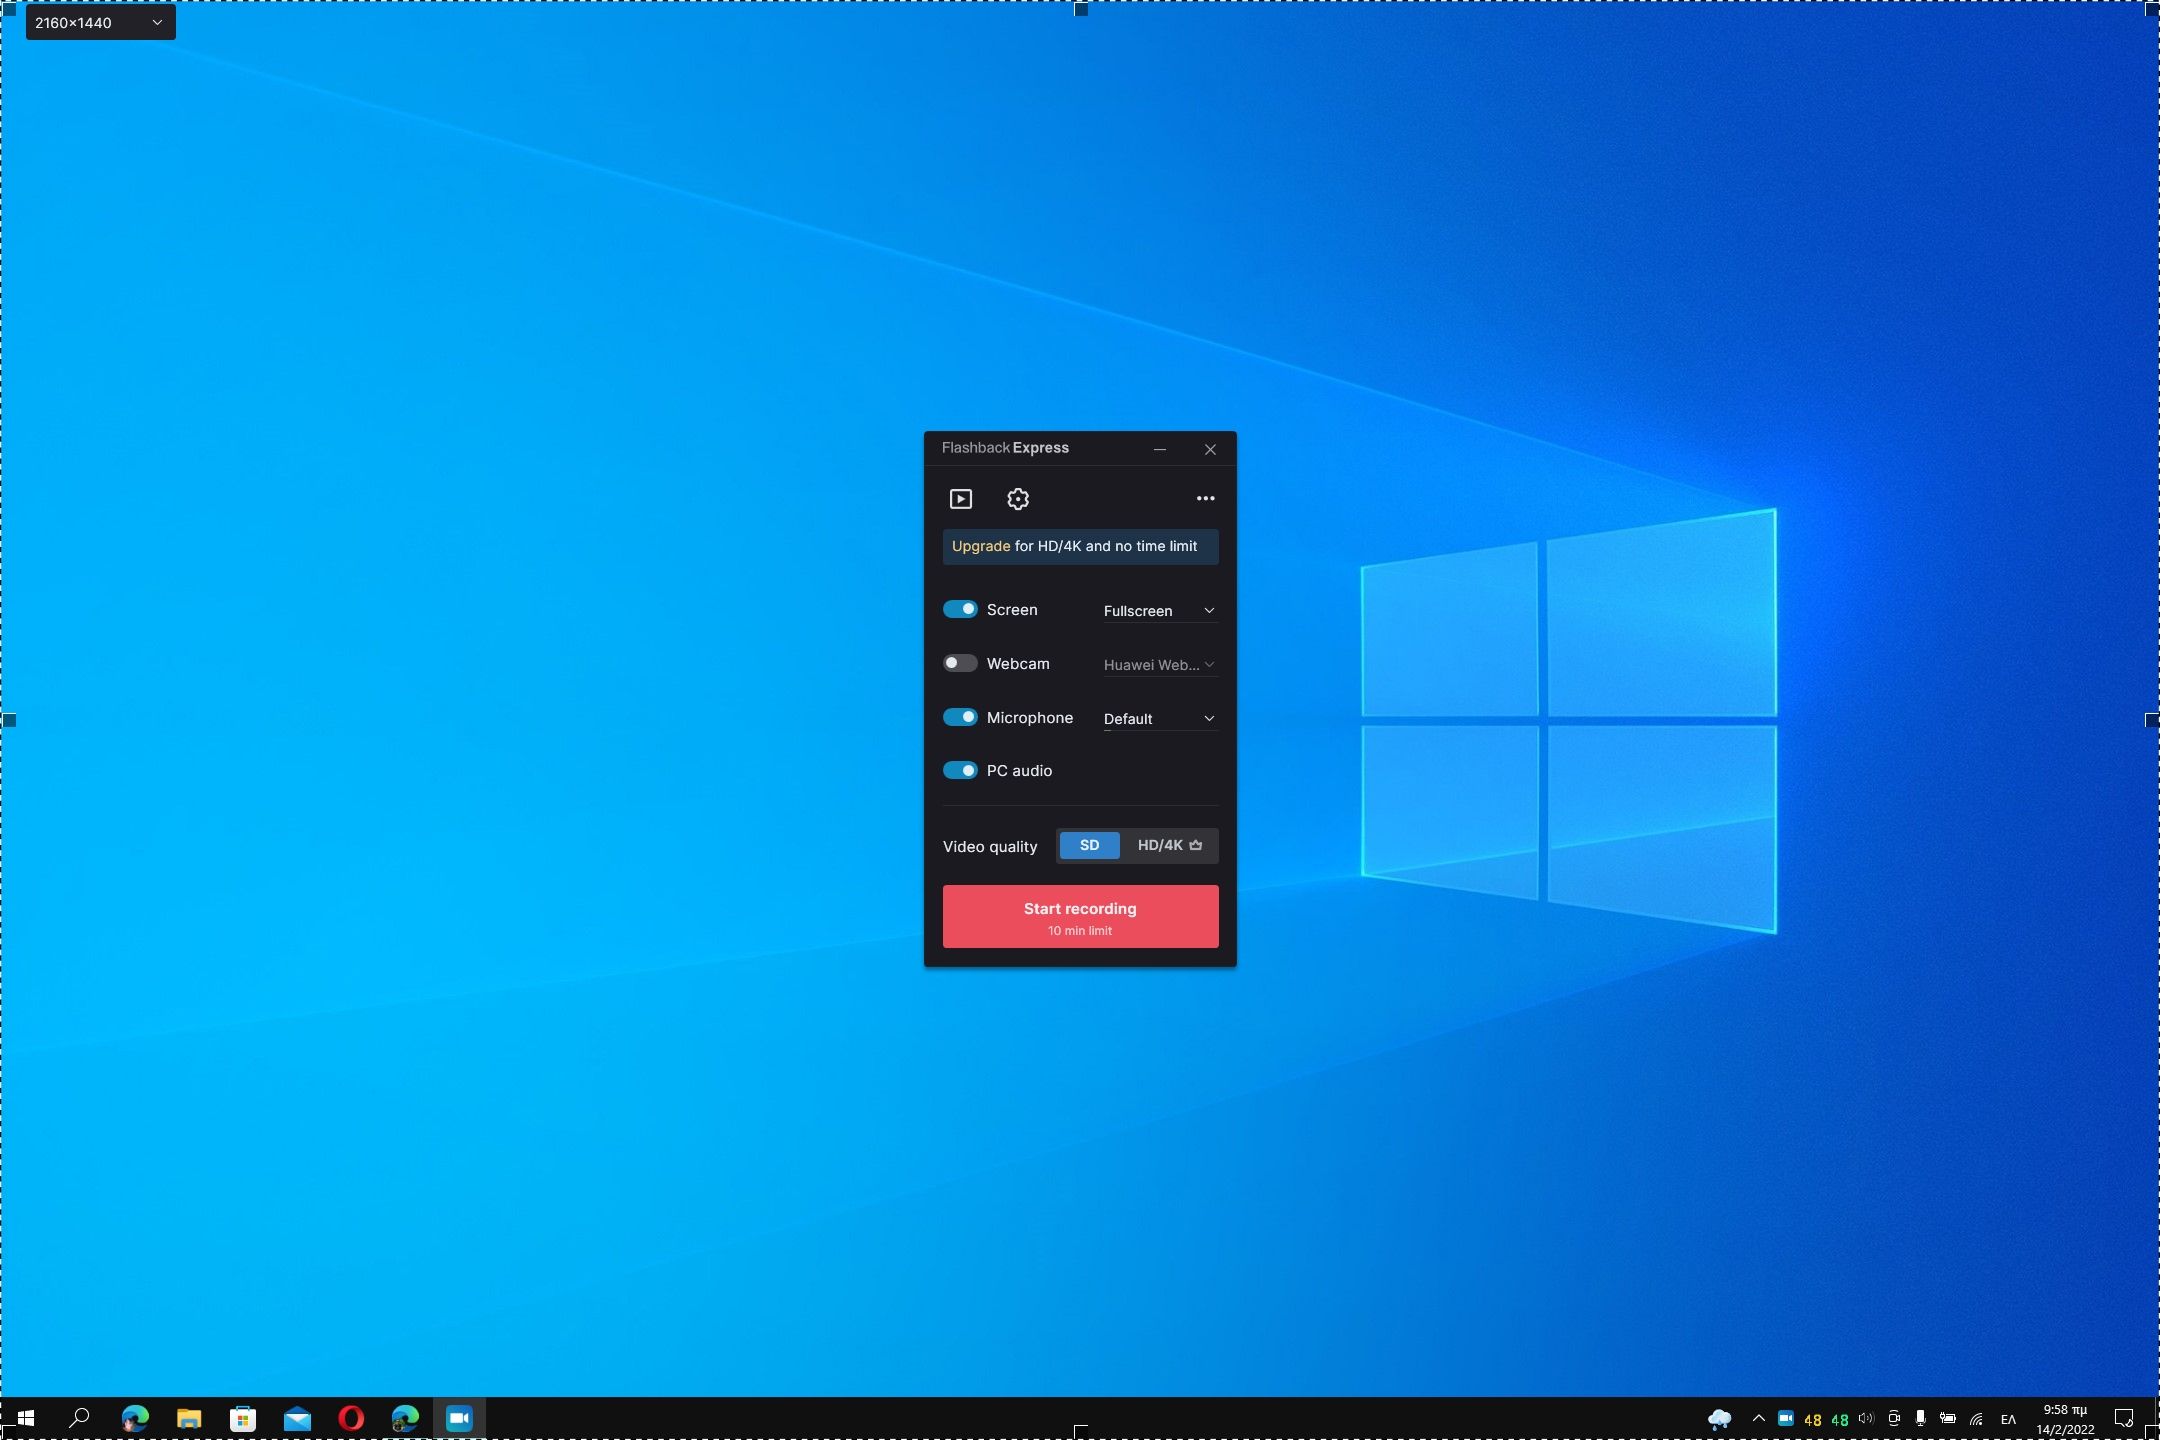Click the crown icon beside HD/4K
This screenshot has width=2160, height=1440.
(1196, 845)
